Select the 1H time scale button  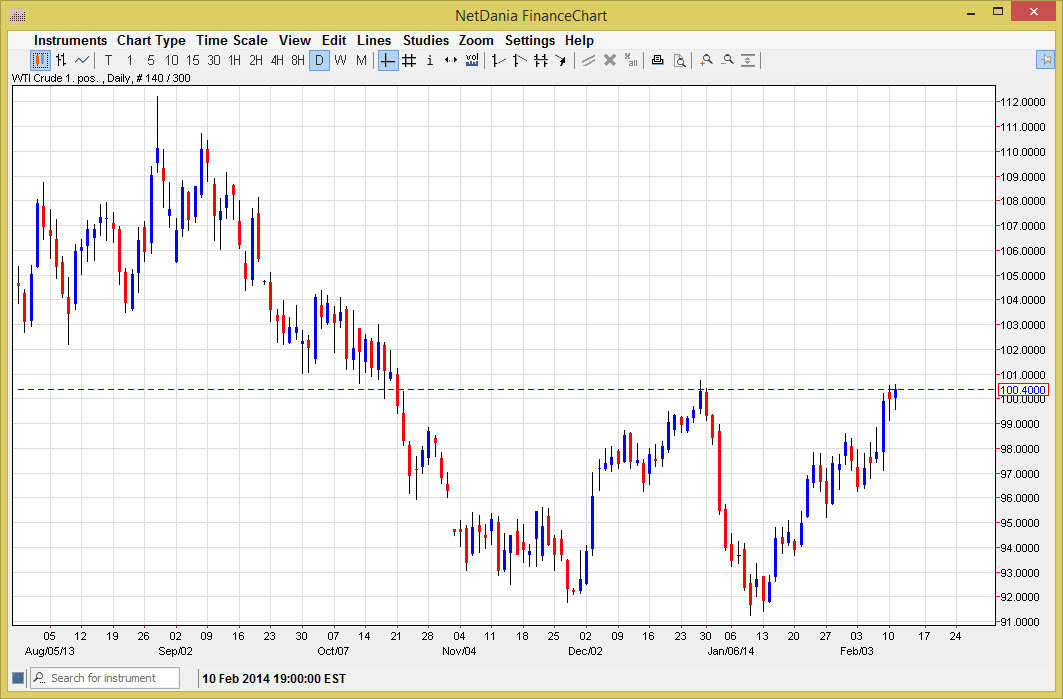pos(235,60)
